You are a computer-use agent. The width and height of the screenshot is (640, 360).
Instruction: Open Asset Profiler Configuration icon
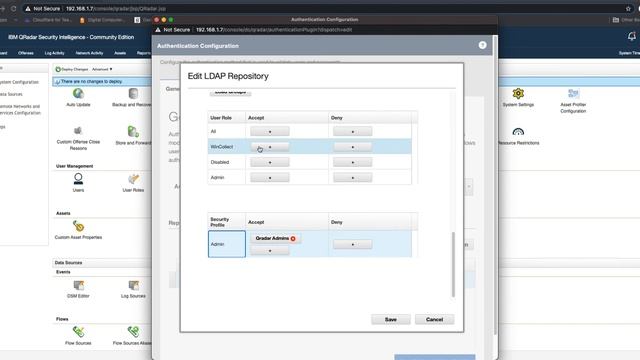coord(573,93)
